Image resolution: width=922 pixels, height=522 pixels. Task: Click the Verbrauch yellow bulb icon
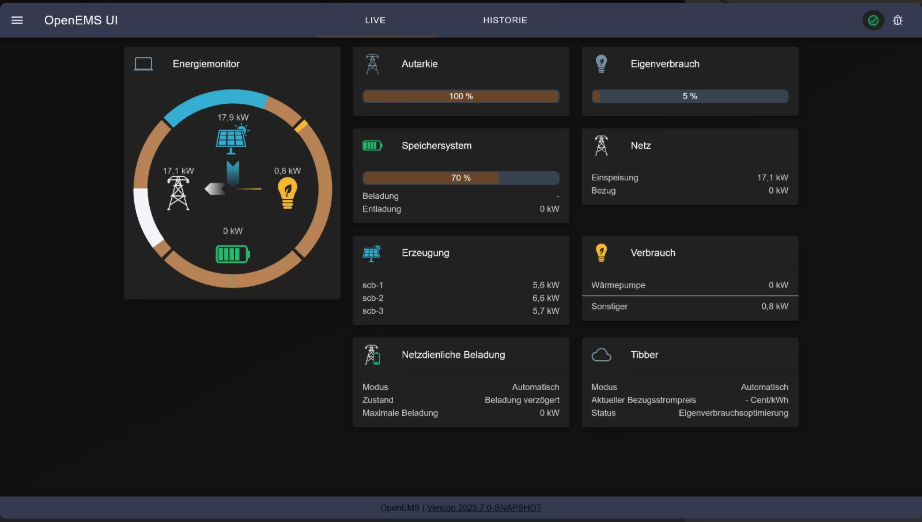[x=601, y=253]
